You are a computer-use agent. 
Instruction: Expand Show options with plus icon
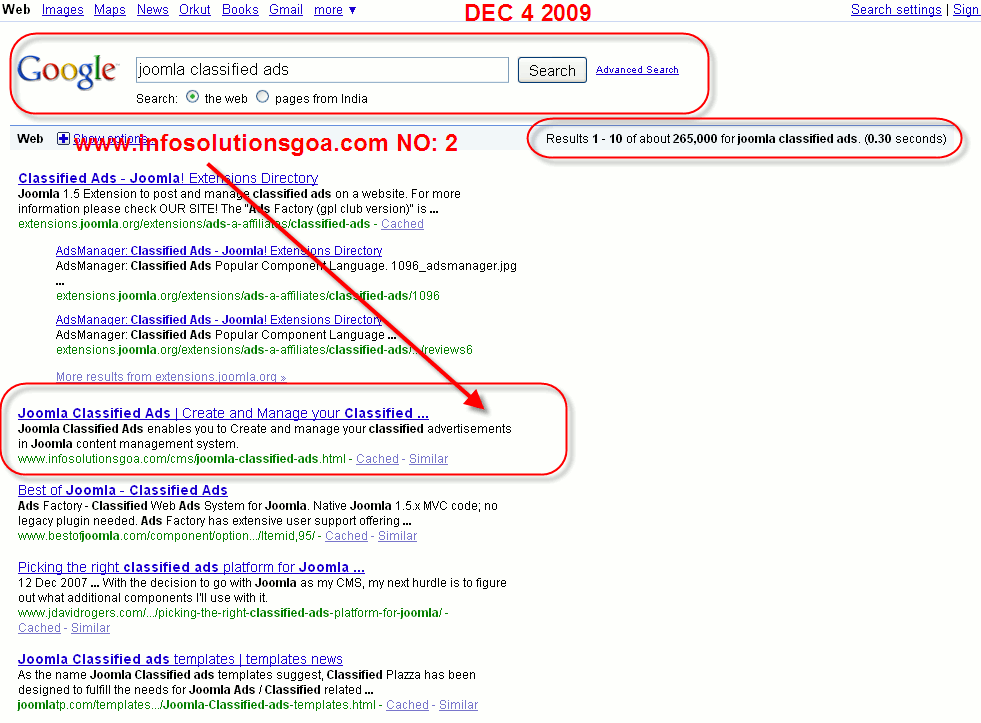point(64,139)
